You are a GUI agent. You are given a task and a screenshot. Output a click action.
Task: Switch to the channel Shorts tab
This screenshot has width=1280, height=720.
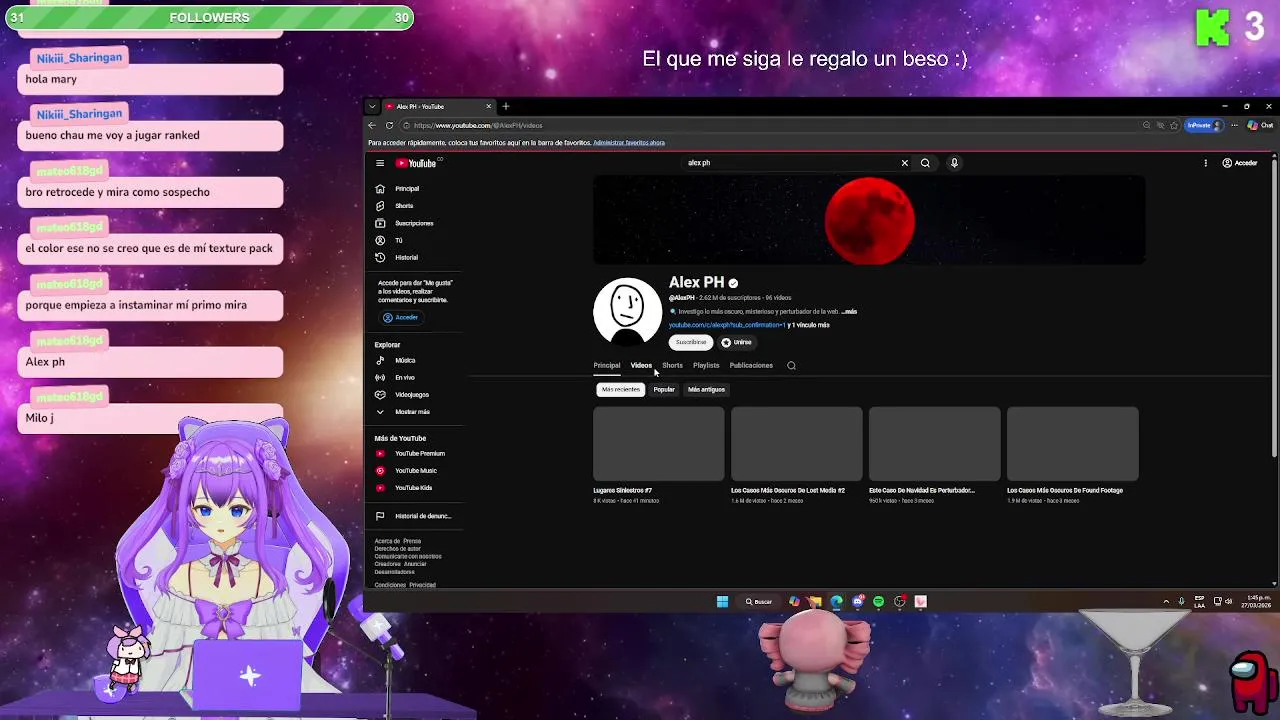click(x=672, y=366)
